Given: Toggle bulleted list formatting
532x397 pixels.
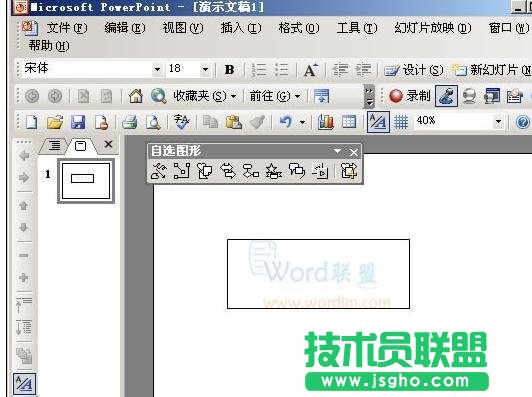Looking at the screenshot, I should pos(282,70).
